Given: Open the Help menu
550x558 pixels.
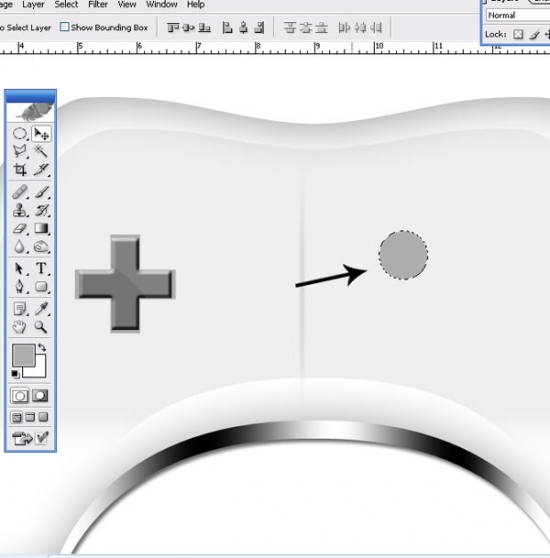Looking at the screenshot, I should (x=196, y=5).
